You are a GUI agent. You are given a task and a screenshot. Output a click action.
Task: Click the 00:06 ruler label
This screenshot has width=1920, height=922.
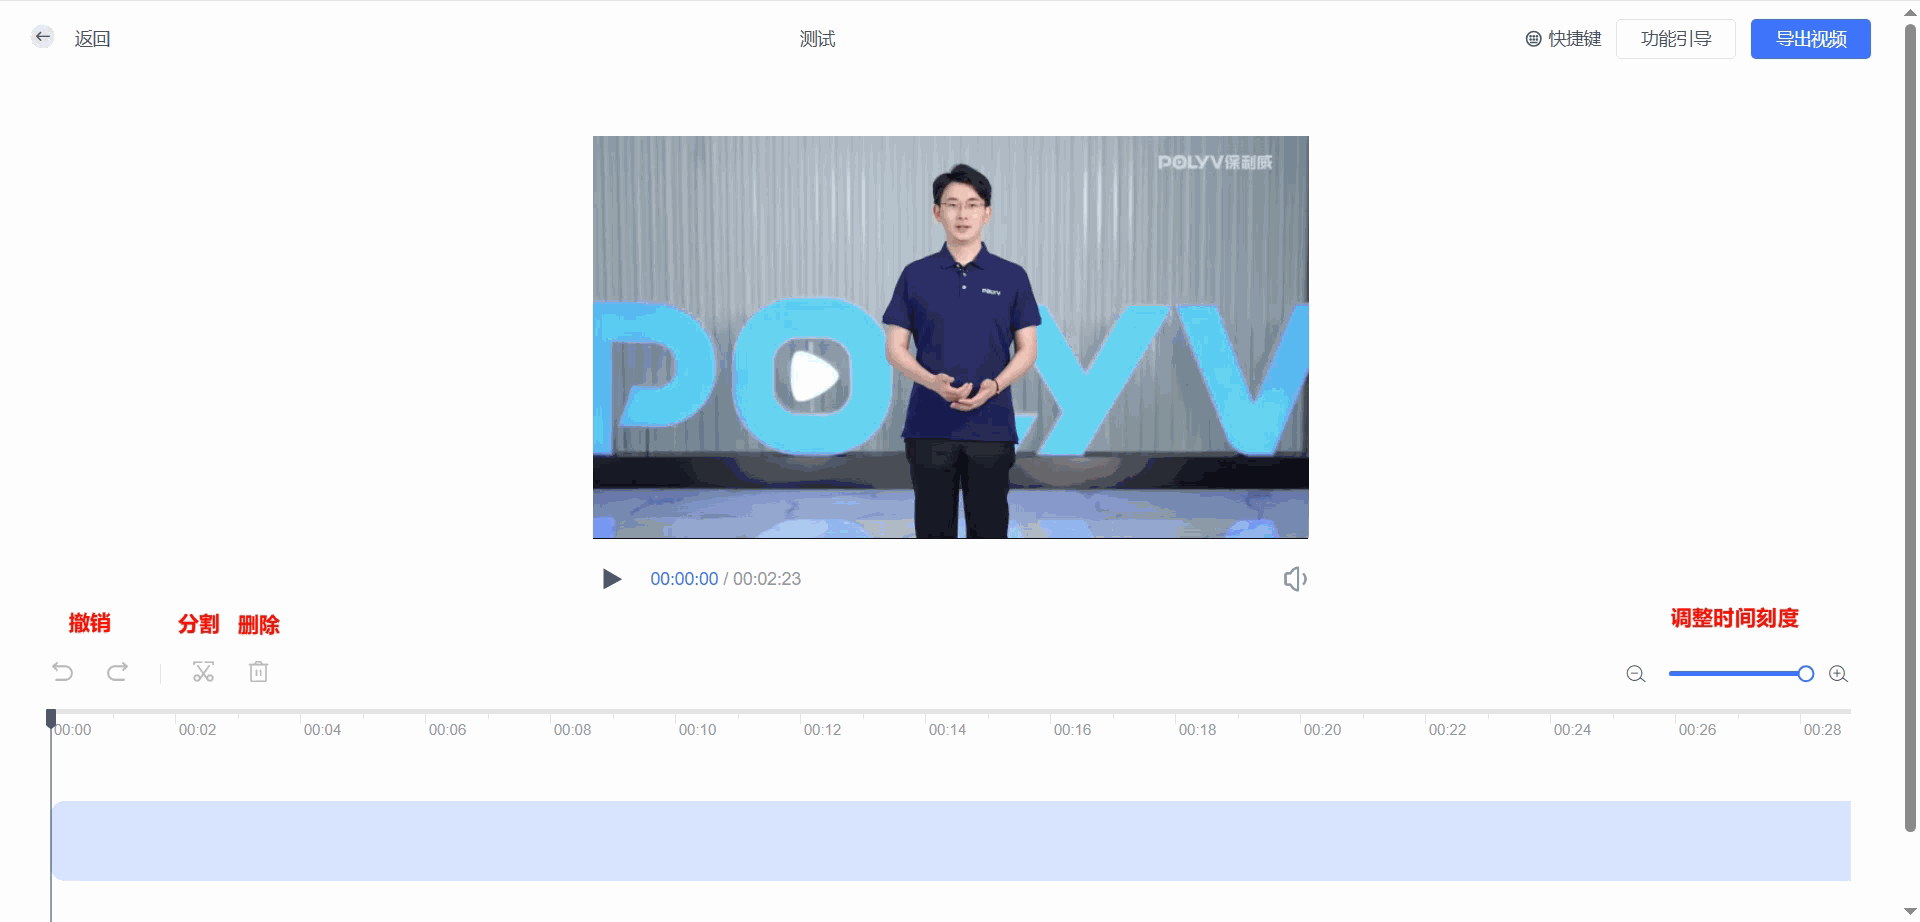[447, 730]
